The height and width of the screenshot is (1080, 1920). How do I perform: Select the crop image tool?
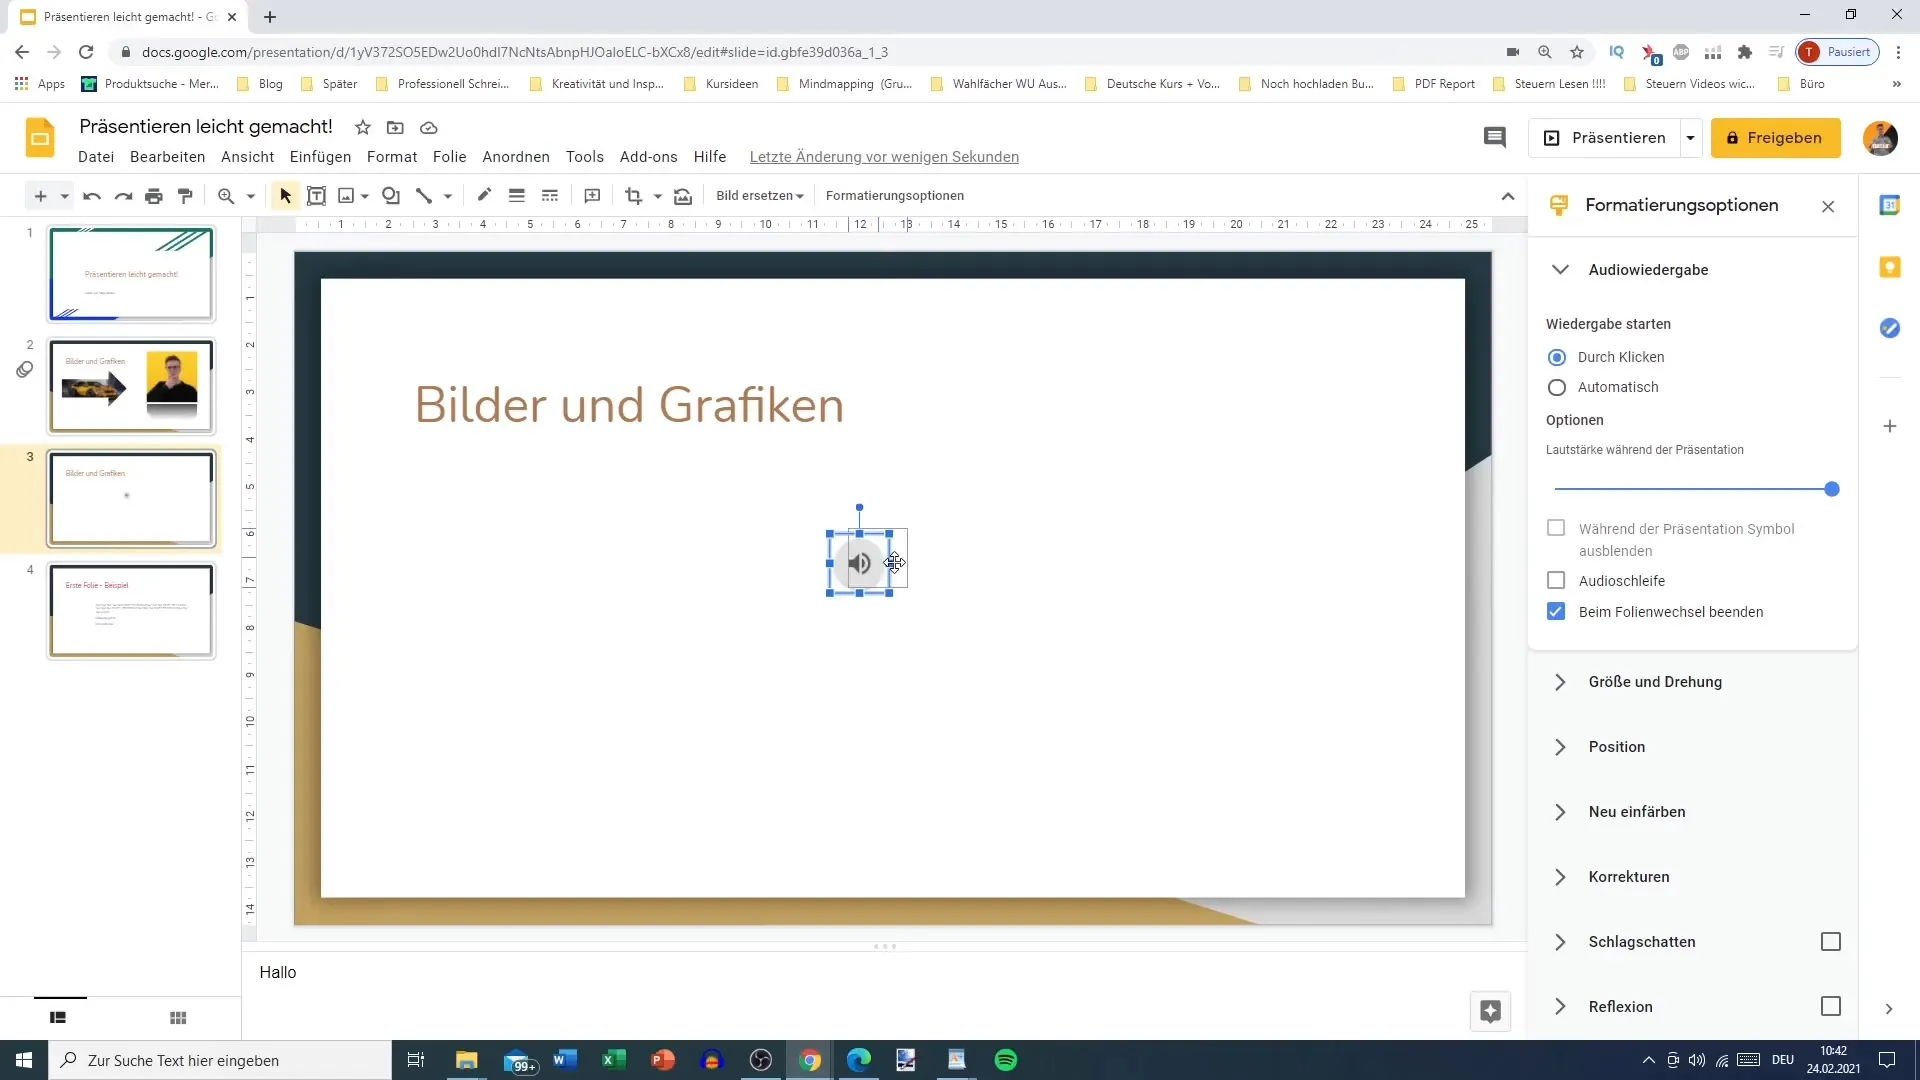point(633,196)
